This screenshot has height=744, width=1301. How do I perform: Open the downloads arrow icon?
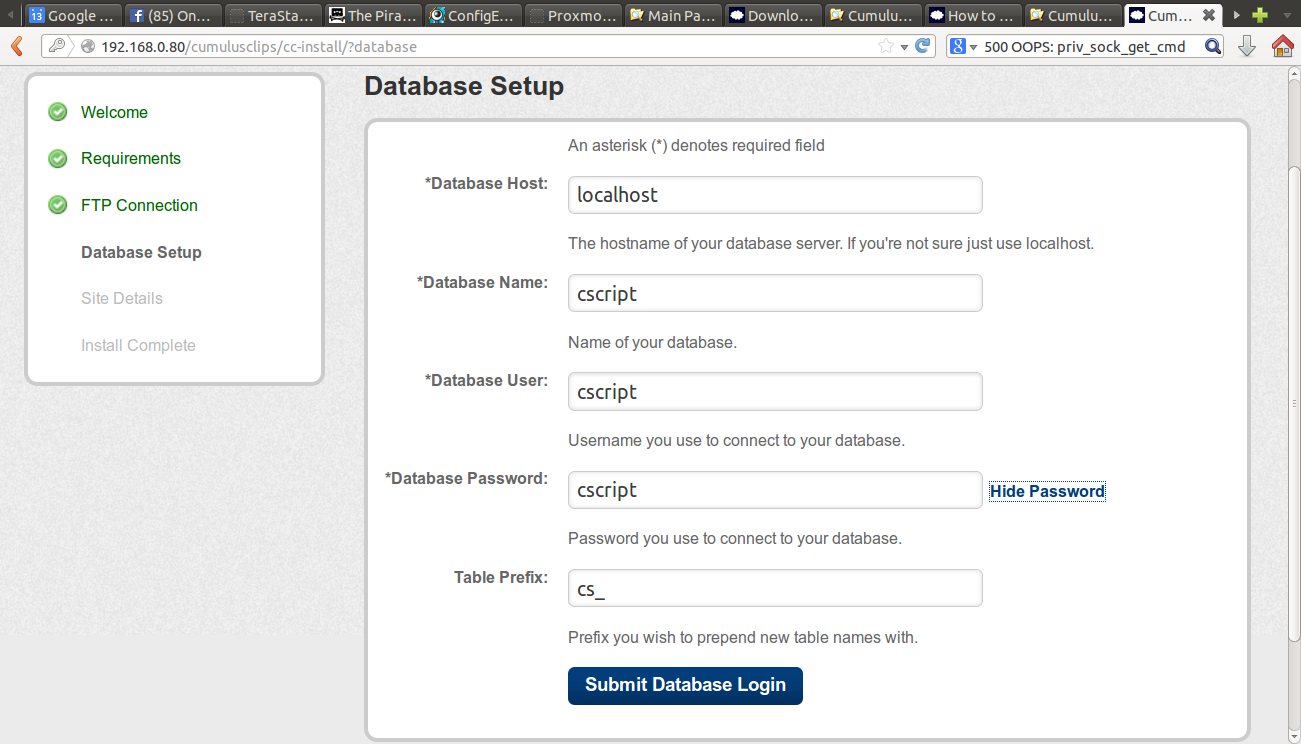pyautogui.click(x=1246, y=46)
